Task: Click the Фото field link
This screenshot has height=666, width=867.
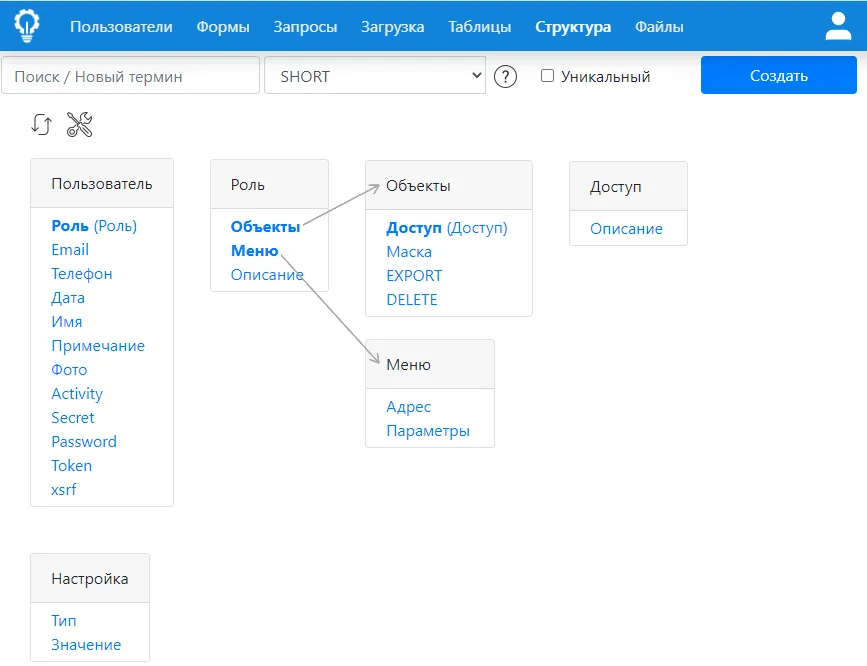Action: click(x=69, y=370)
